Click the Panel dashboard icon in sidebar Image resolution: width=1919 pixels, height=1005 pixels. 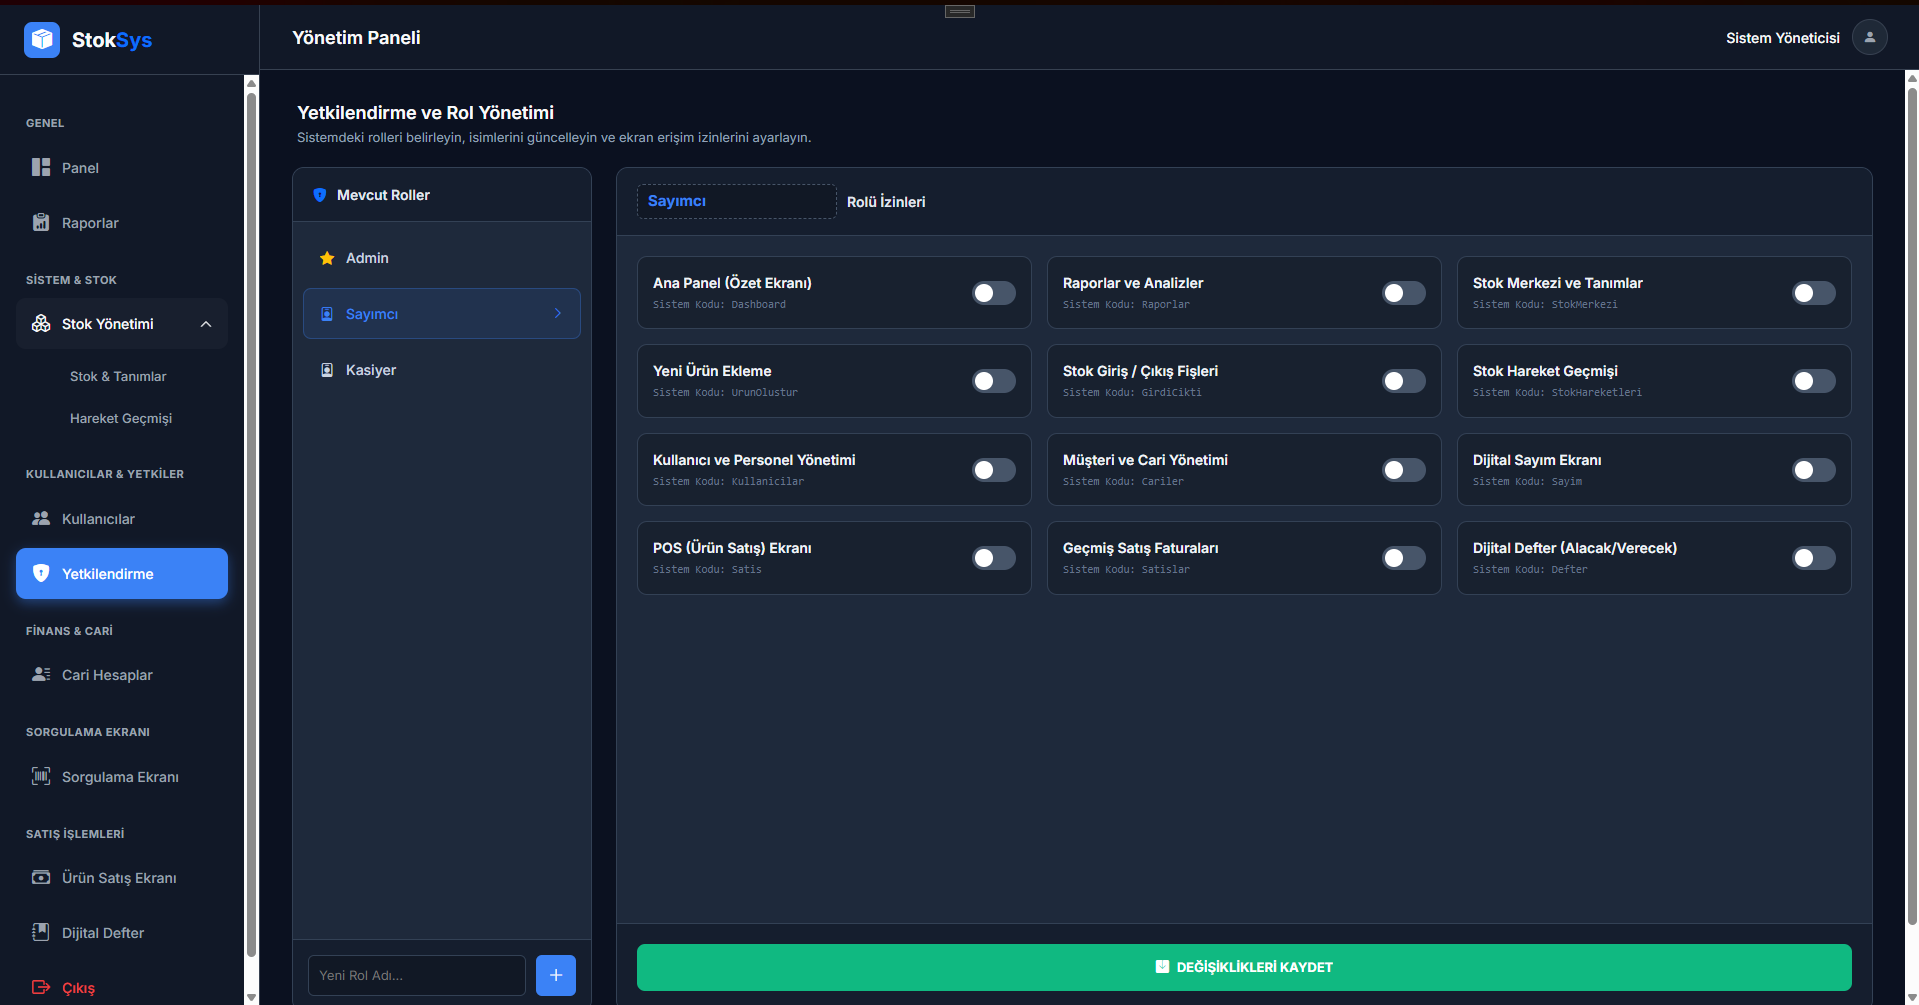click(41, 167)
